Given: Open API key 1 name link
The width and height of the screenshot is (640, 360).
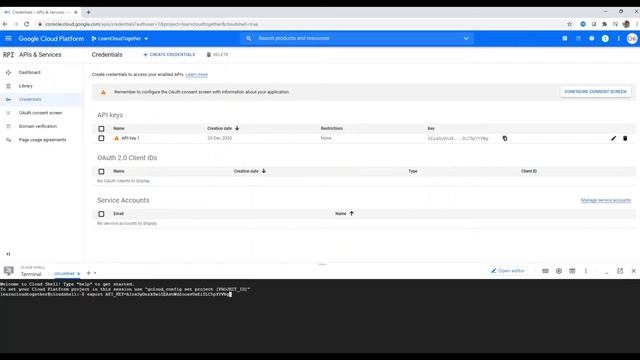Looking at the screenshot, I should [130, 138].
